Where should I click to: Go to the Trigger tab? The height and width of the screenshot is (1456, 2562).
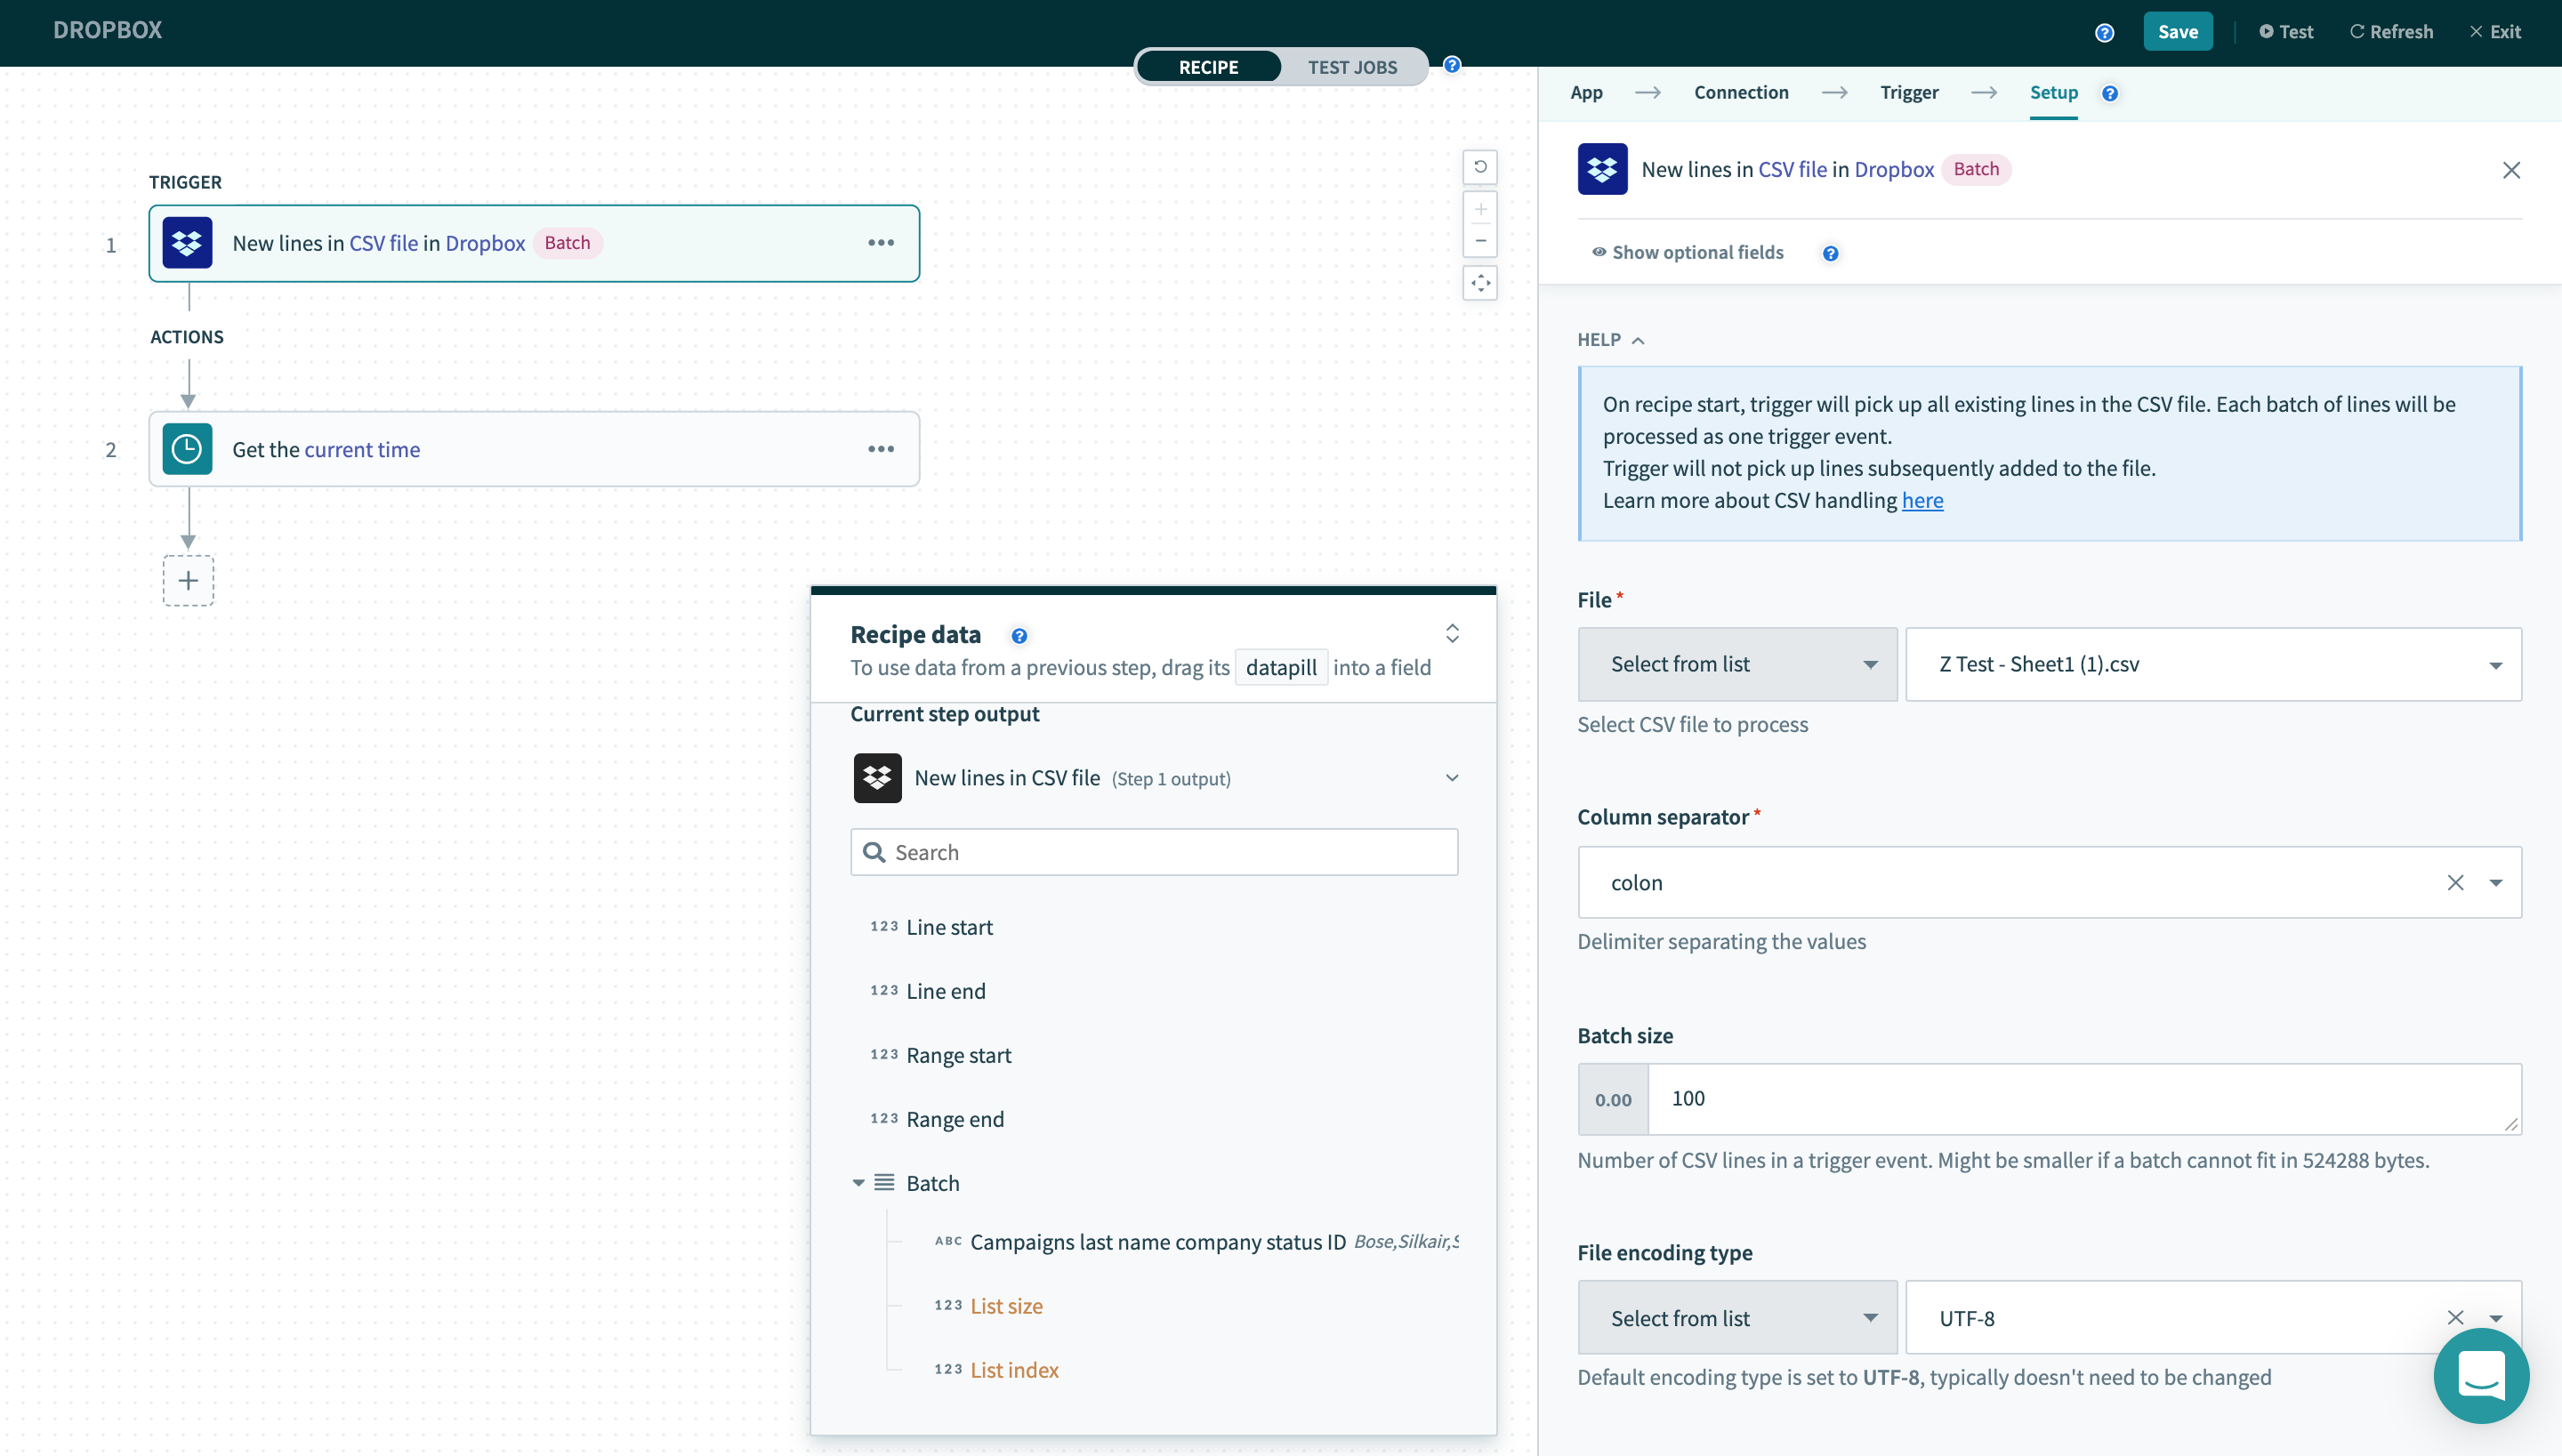(1909, 92)
